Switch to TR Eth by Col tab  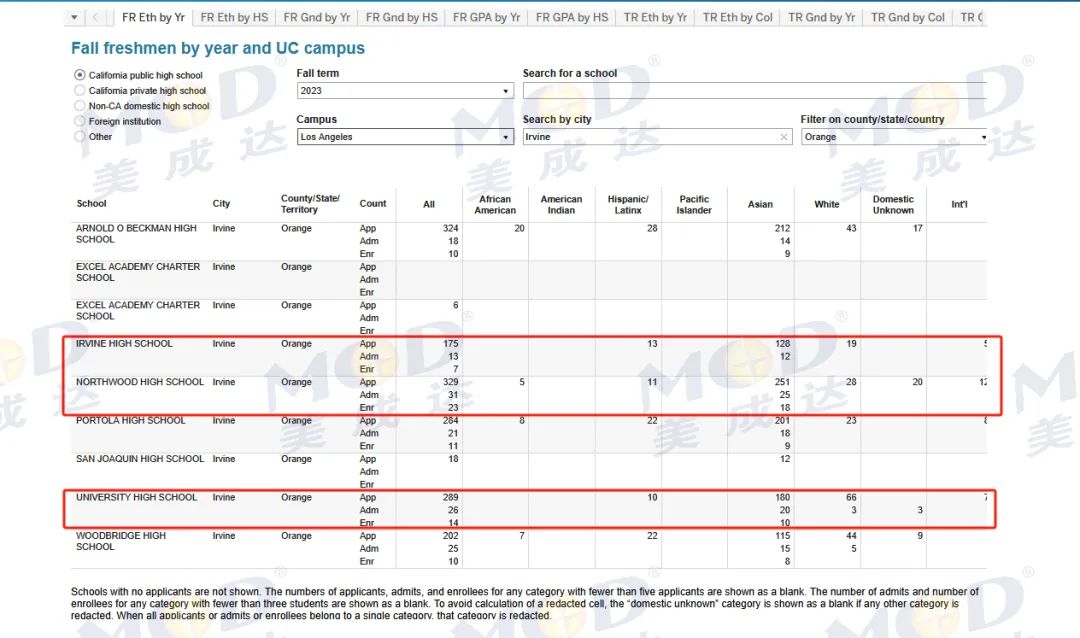(738, 17)
